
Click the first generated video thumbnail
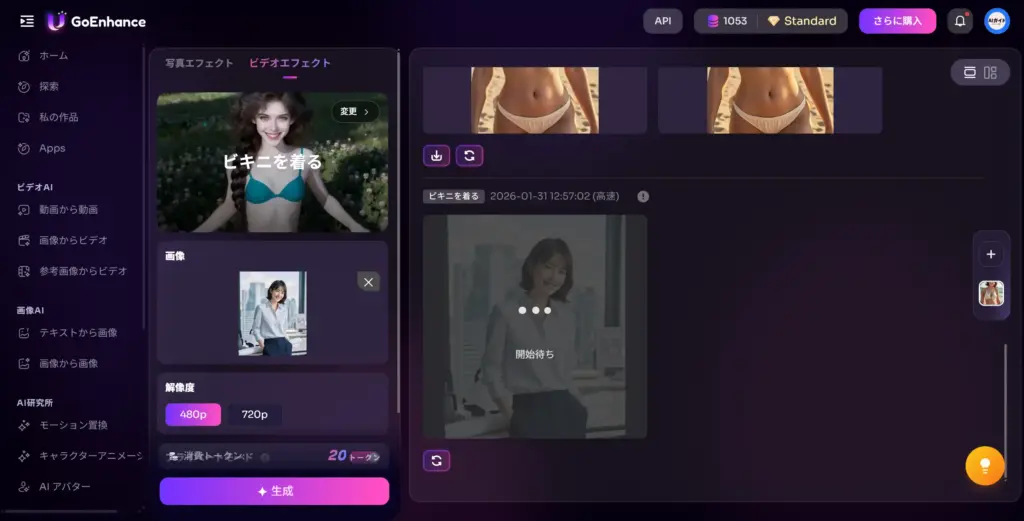535,100
